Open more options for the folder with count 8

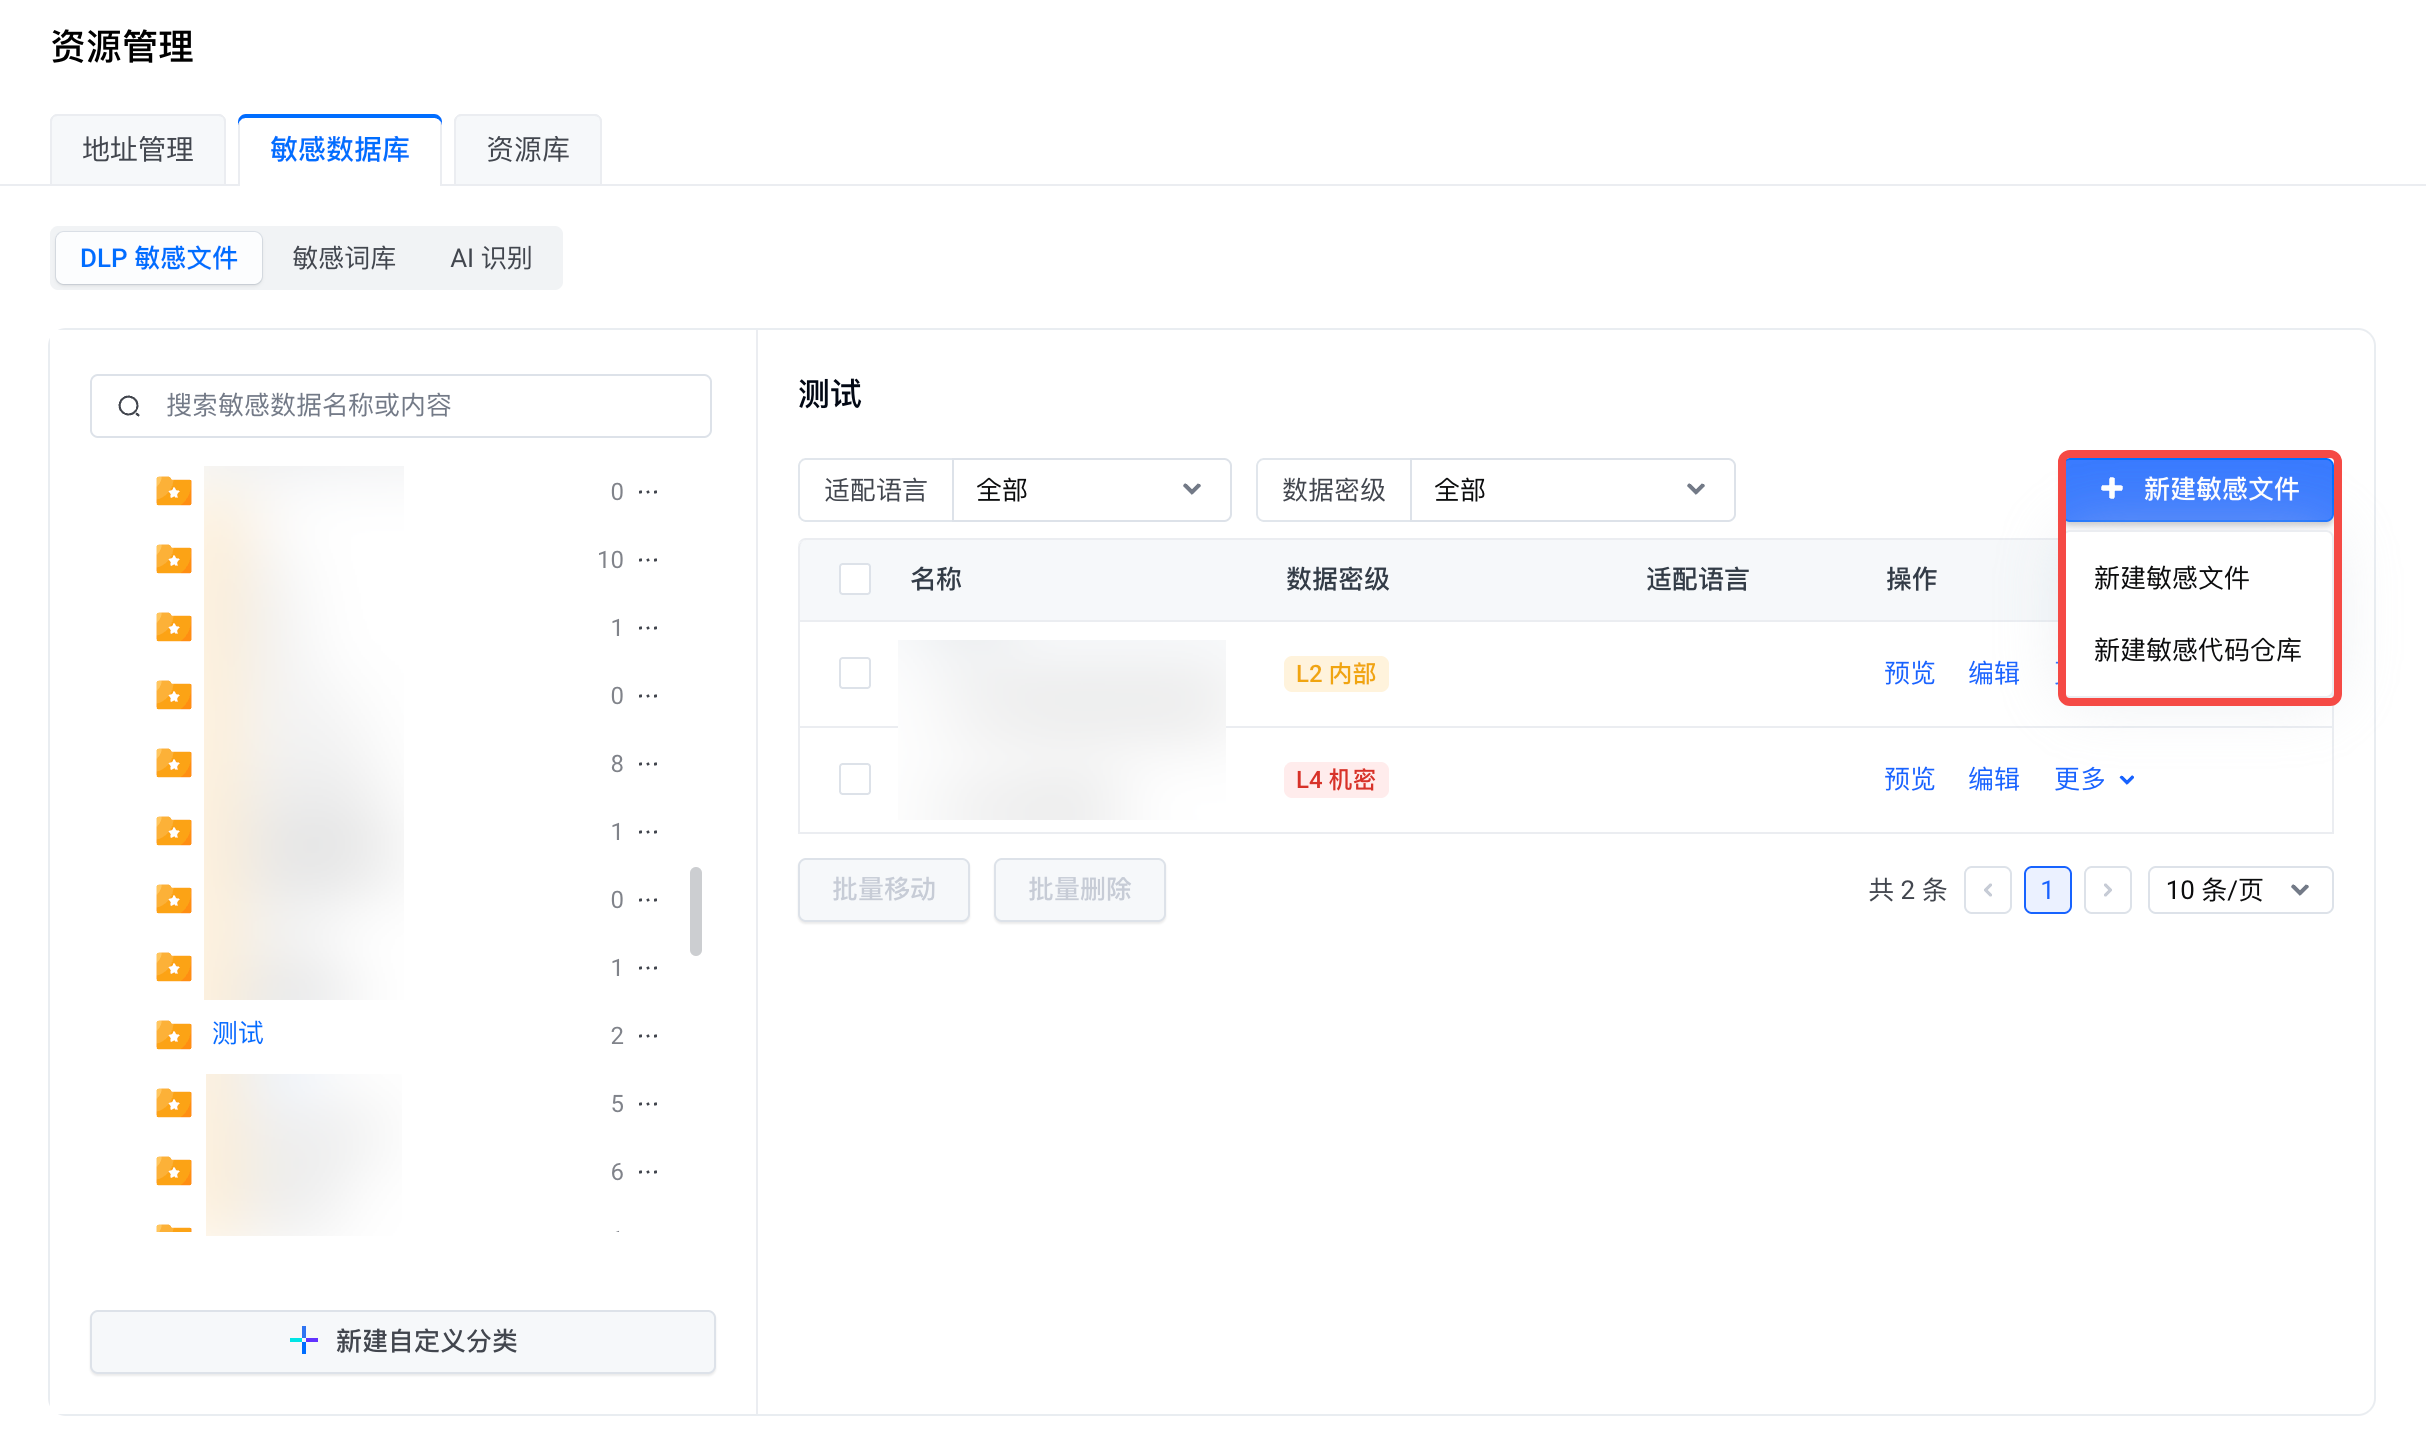click(648, 764)
